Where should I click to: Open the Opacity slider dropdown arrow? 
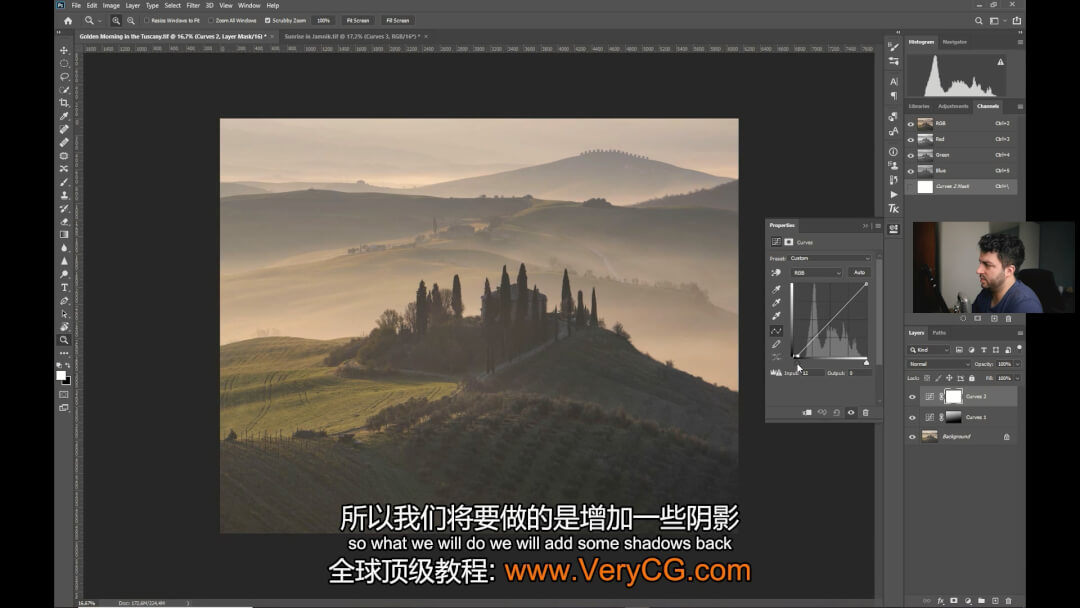coord(1017,364)
